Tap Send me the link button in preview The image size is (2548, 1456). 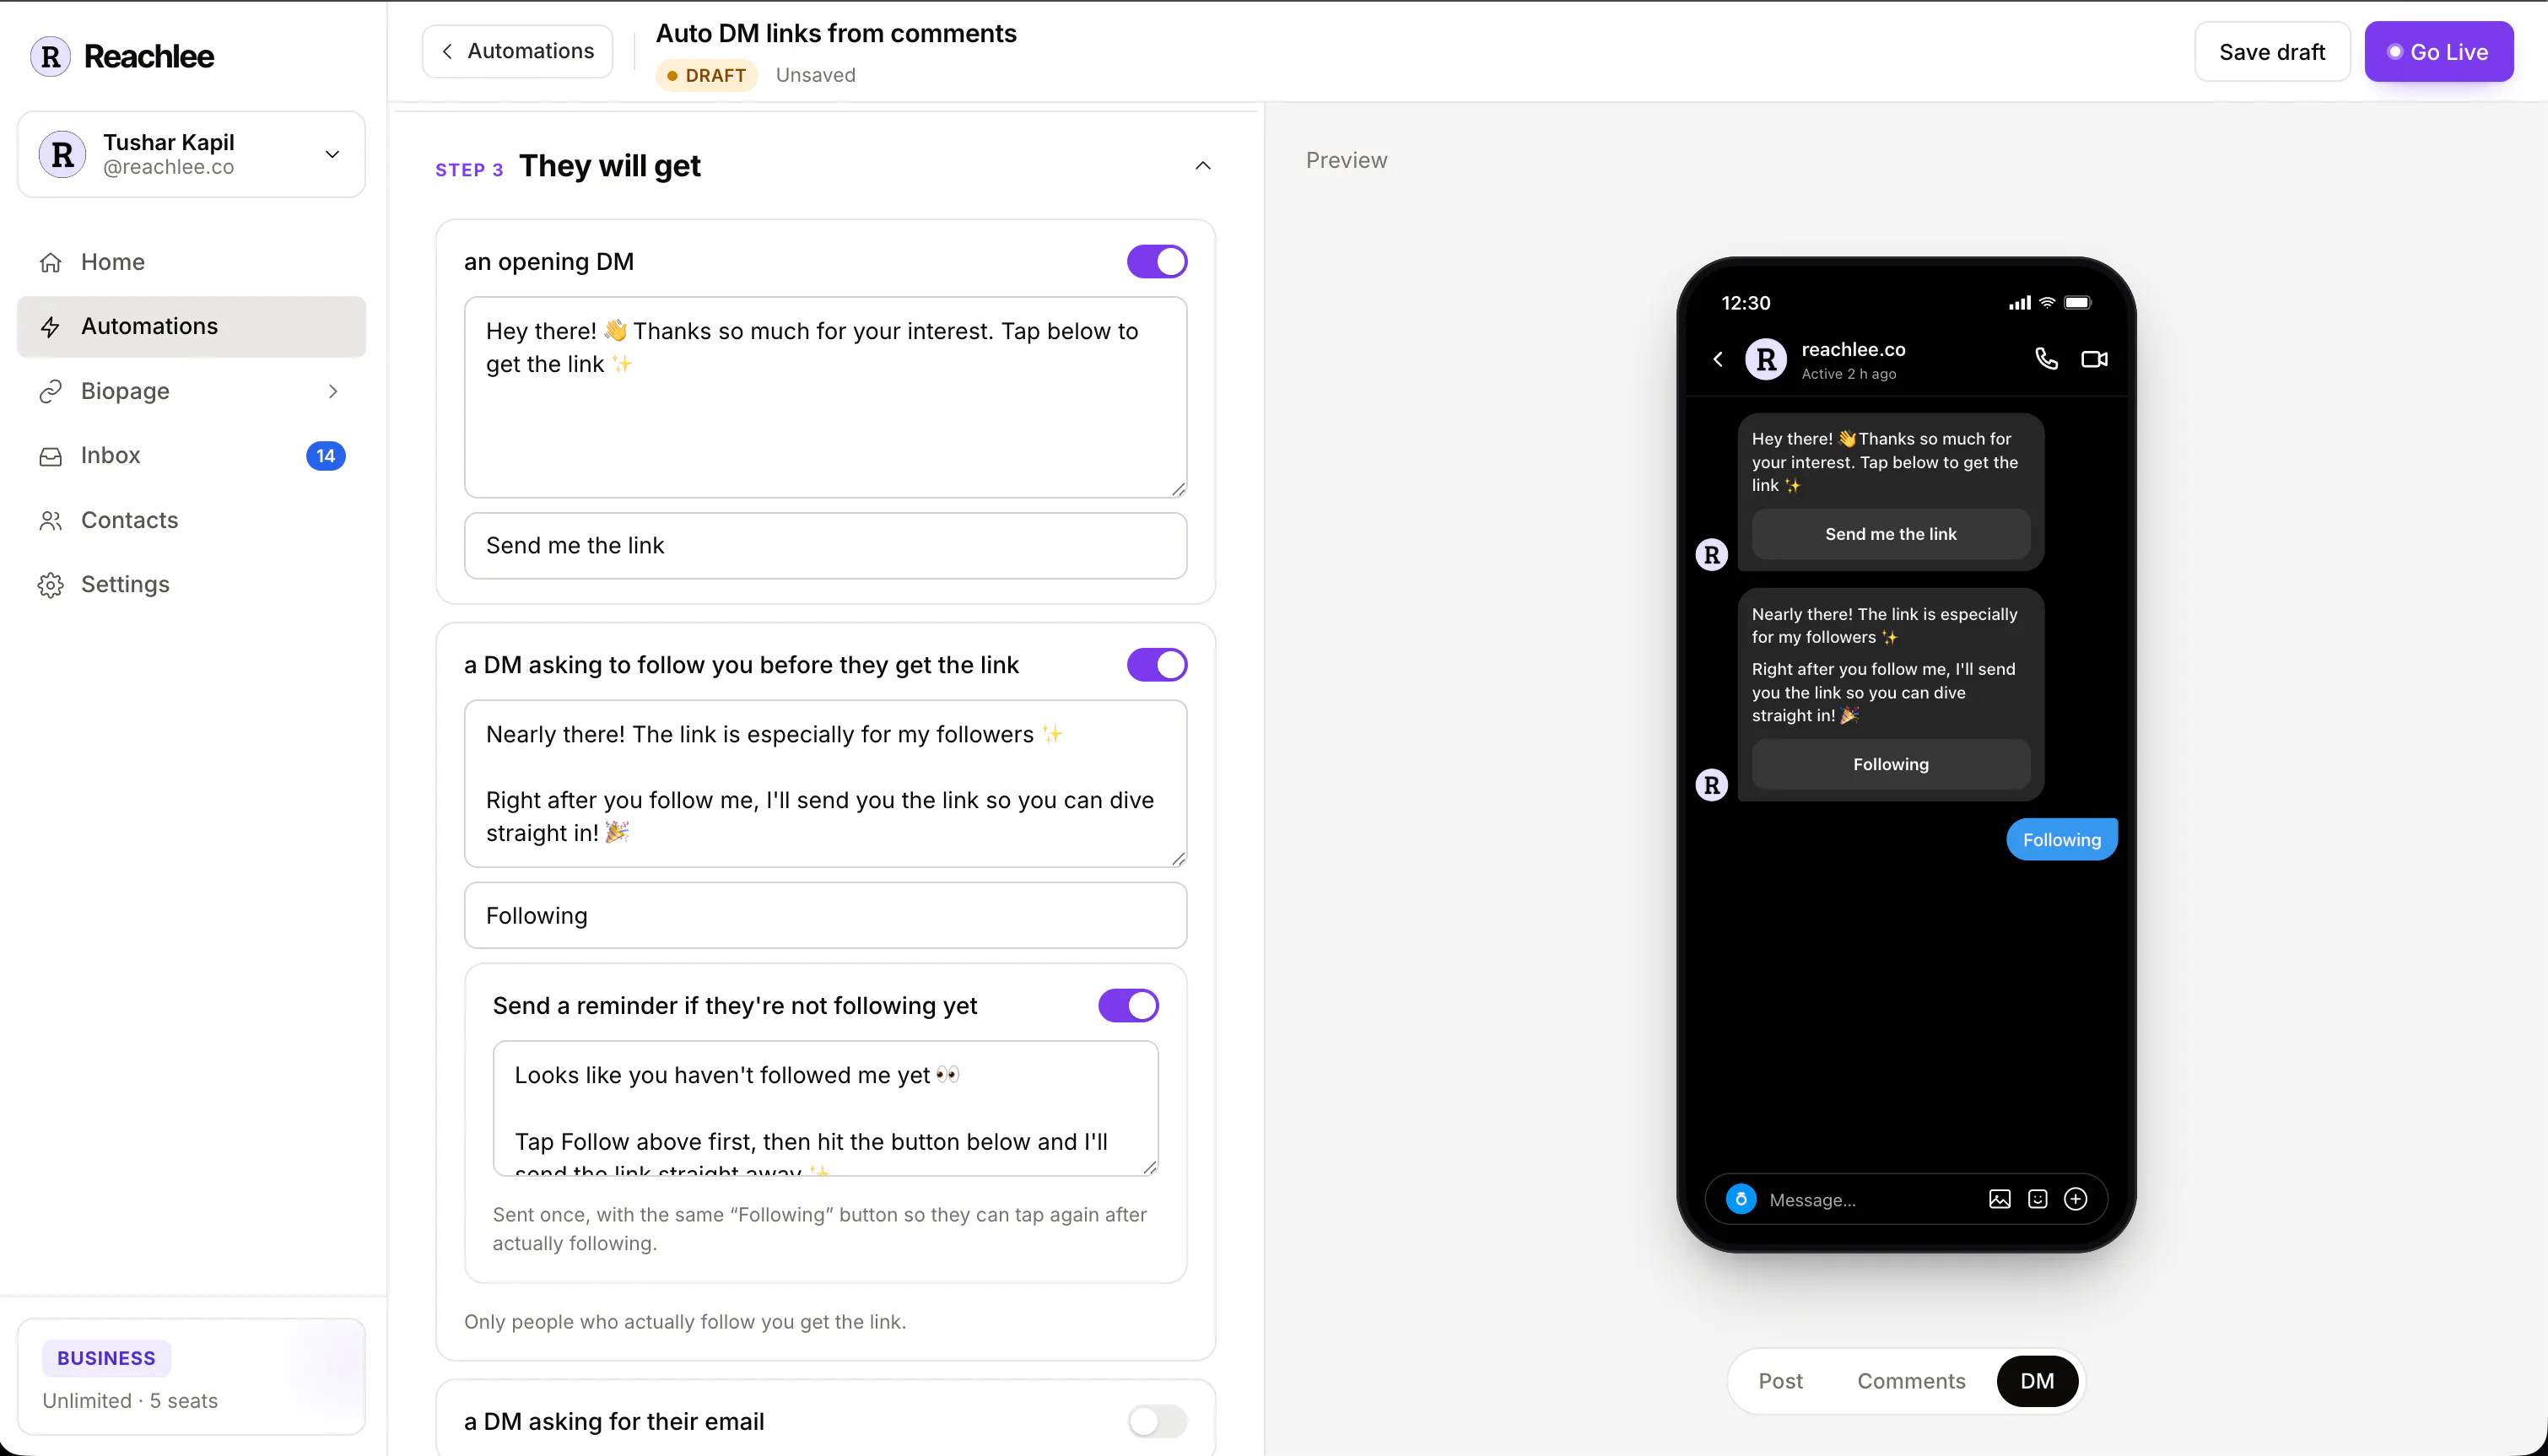(1890, 534)
